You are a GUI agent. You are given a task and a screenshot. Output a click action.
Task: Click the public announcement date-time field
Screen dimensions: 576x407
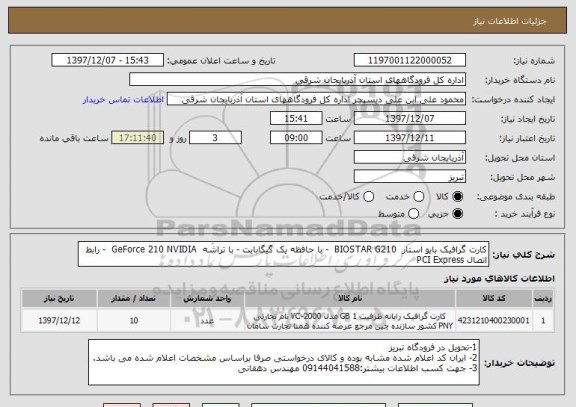click(108, 60)
